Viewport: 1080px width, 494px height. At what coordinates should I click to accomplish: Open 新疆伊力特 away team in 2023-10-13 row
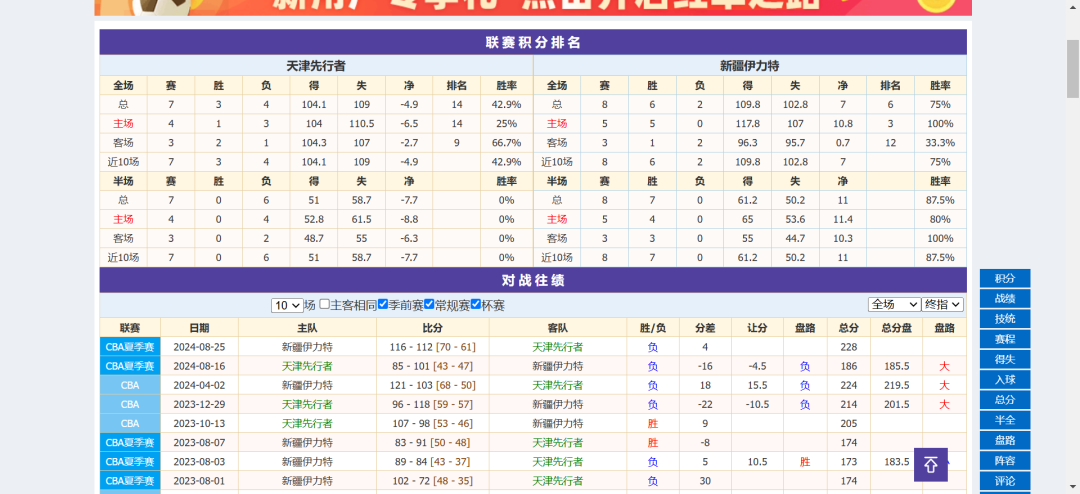[558, 423]
